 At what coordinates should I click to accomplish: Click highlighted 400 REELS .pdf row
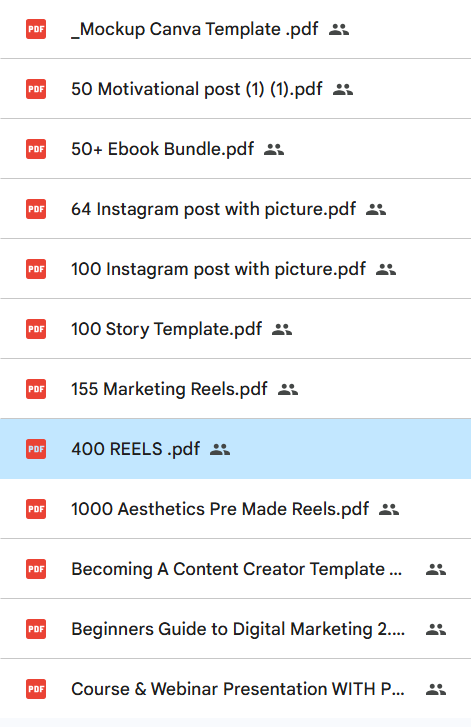[x=236, y=449]
